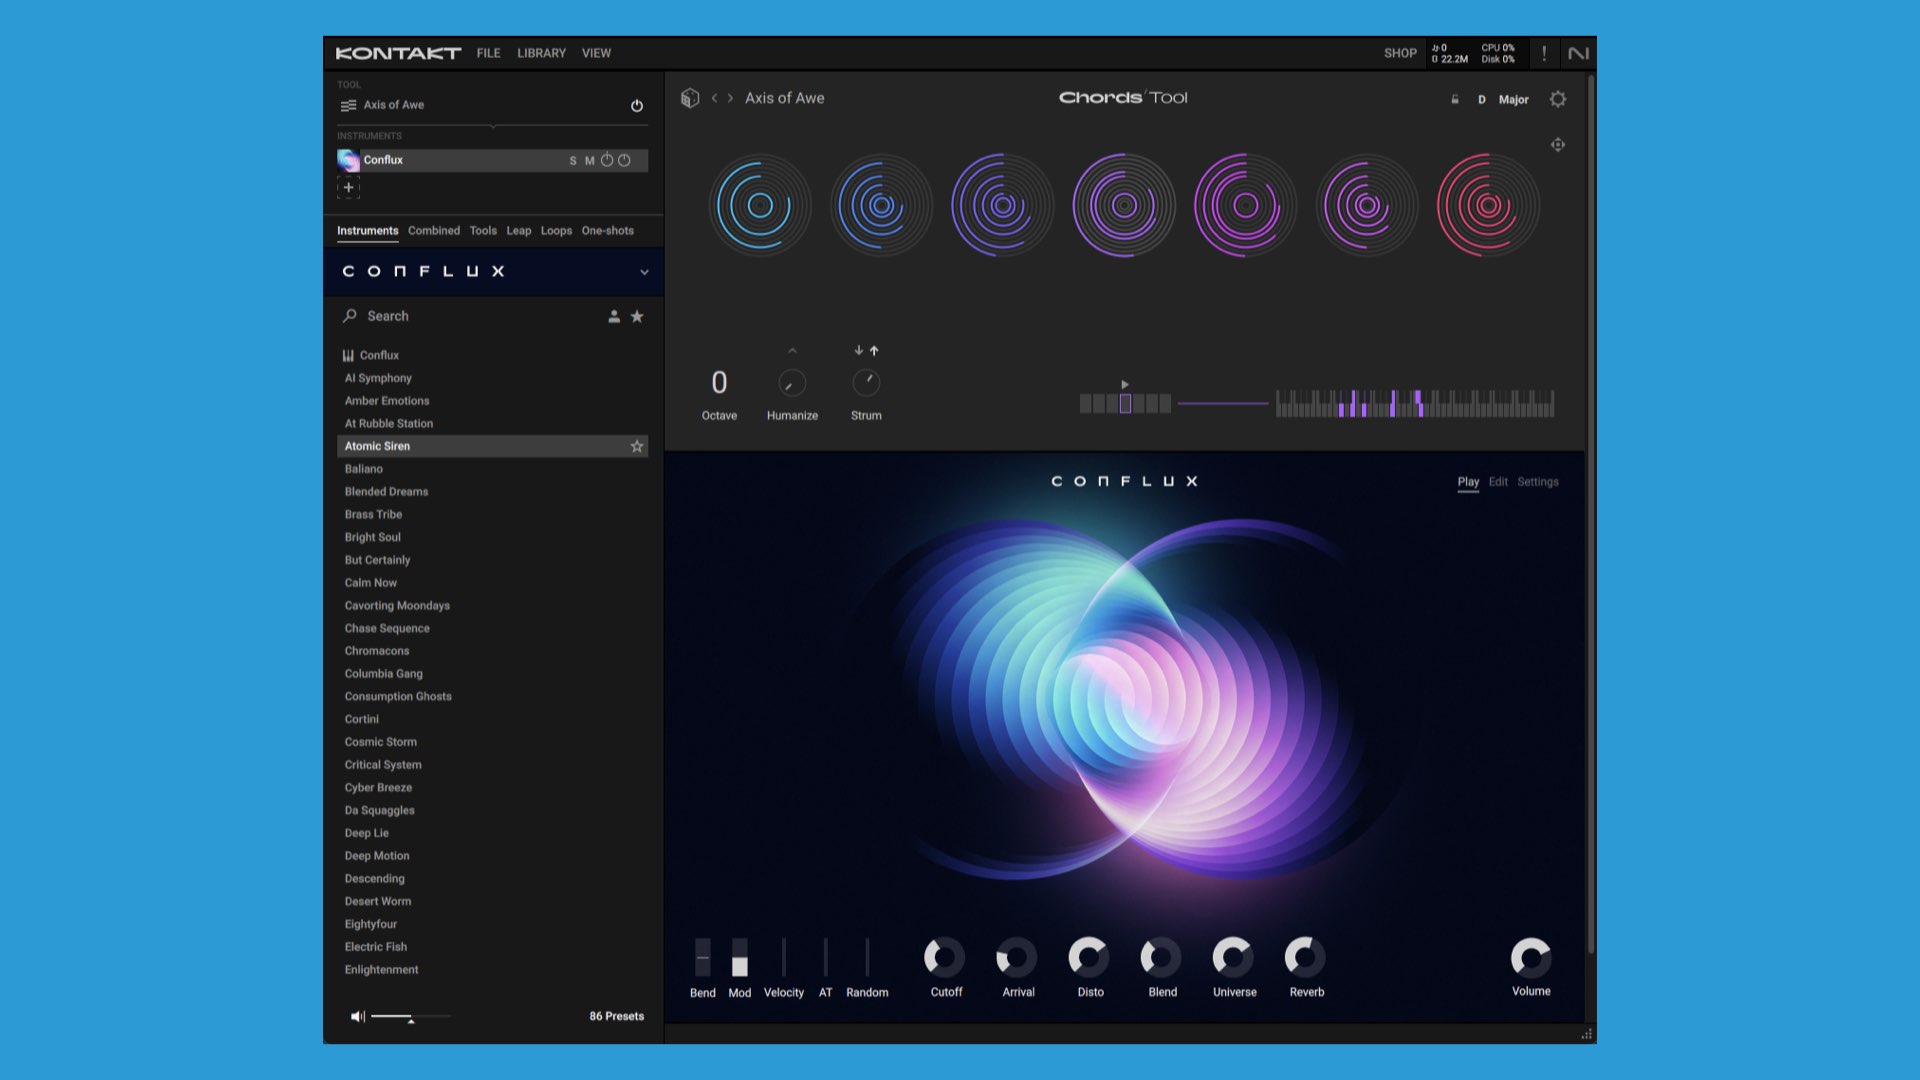
Task: Solo the Conflux instrument
Action: point(573,161)
